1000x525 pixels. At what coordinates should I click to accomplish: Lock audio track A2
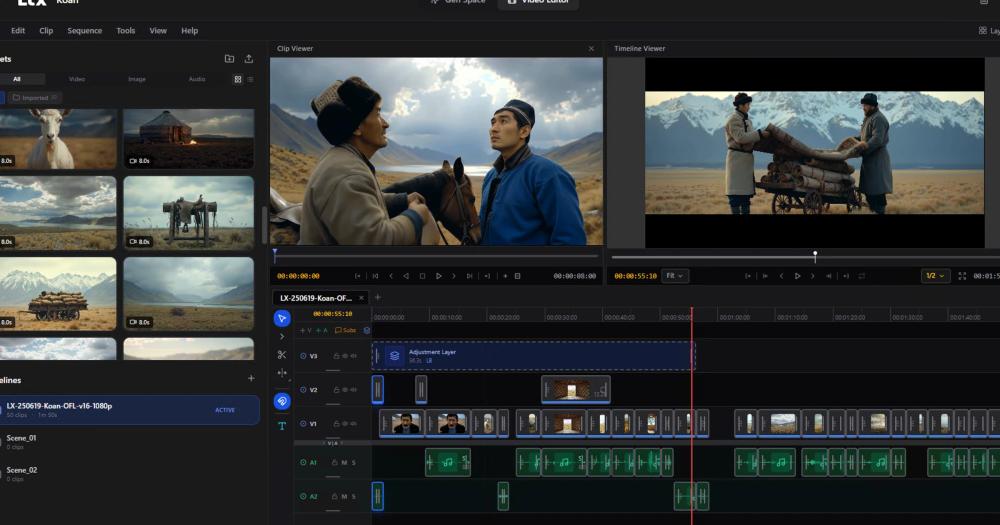334,496
